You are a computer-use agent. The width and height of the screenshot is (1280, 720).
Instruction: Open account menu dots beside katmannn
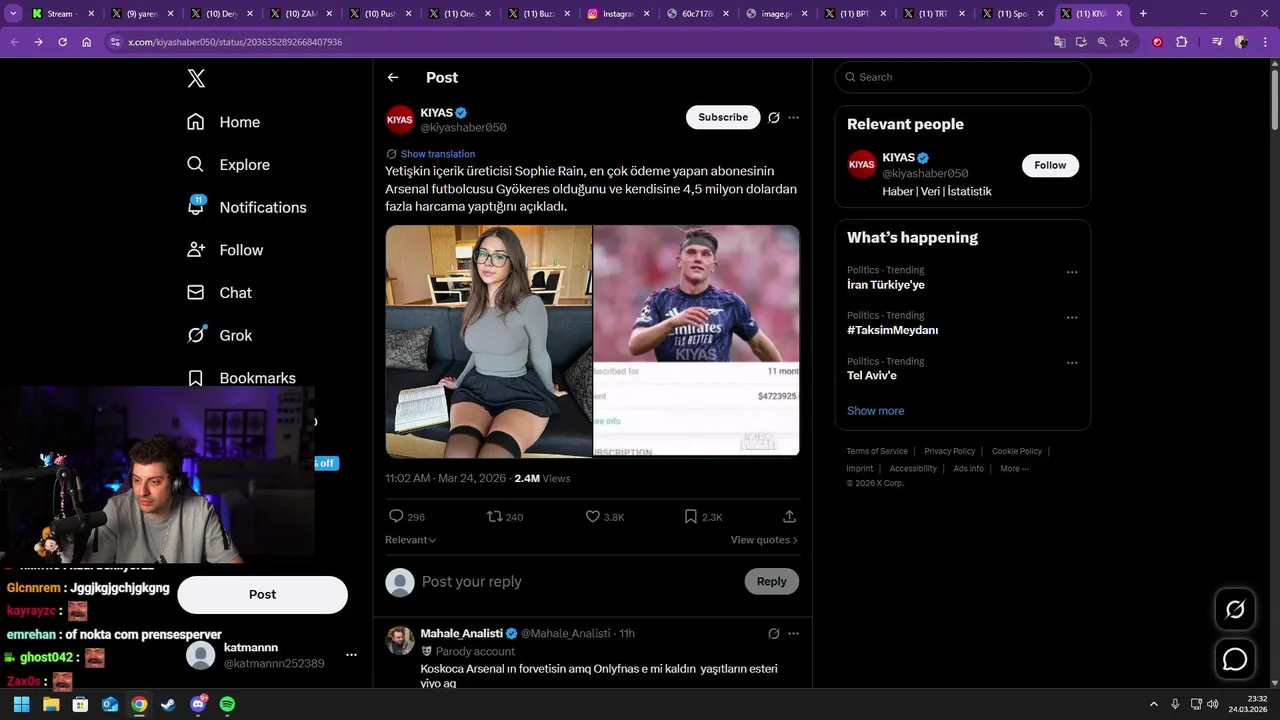coord(351,655)
